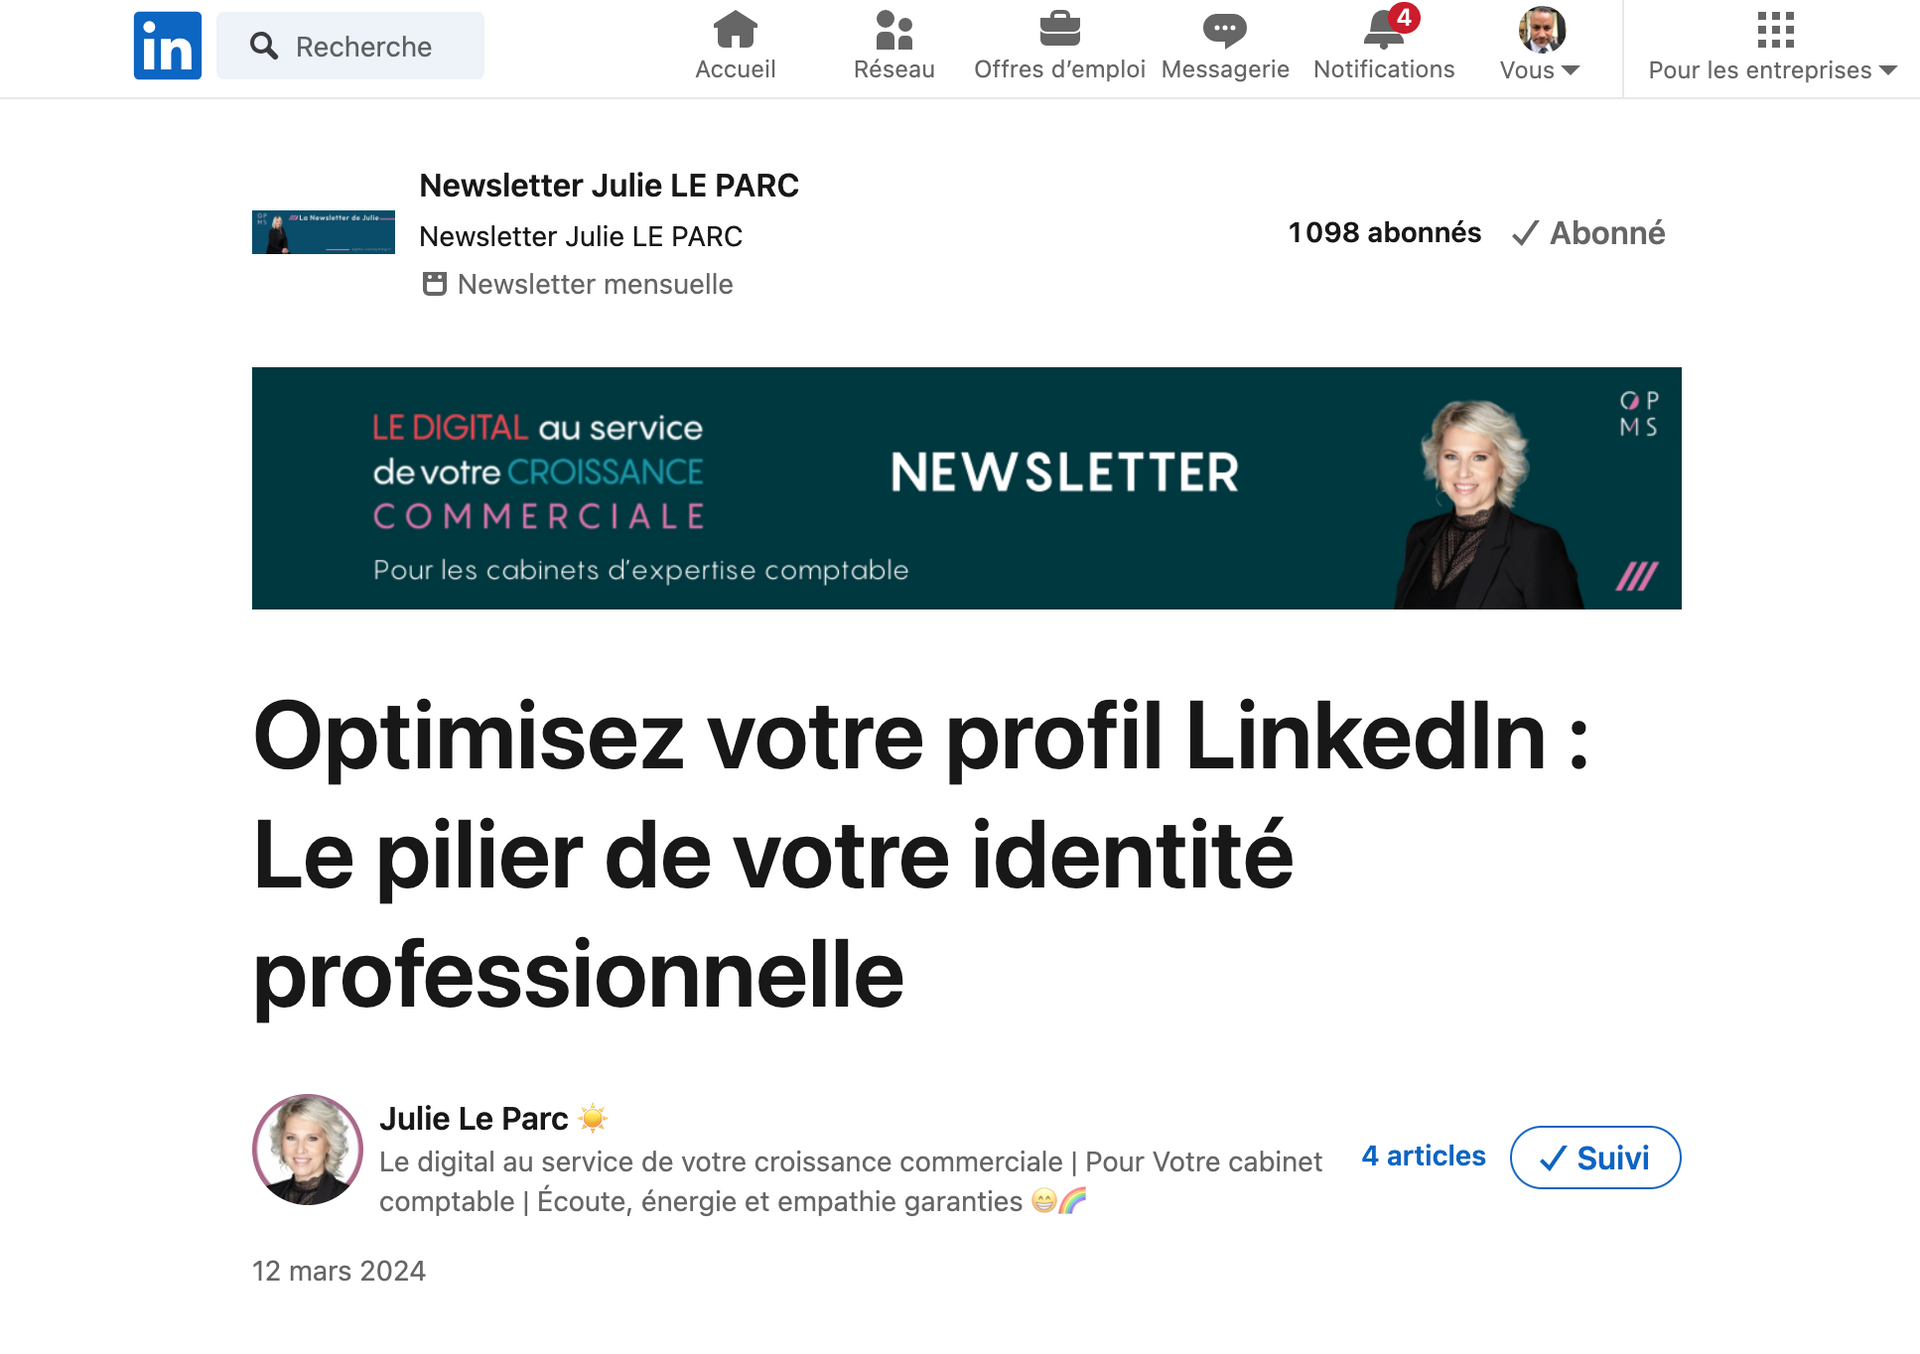Click the 1098 abonnés subscriber count

pos(1384,233)
